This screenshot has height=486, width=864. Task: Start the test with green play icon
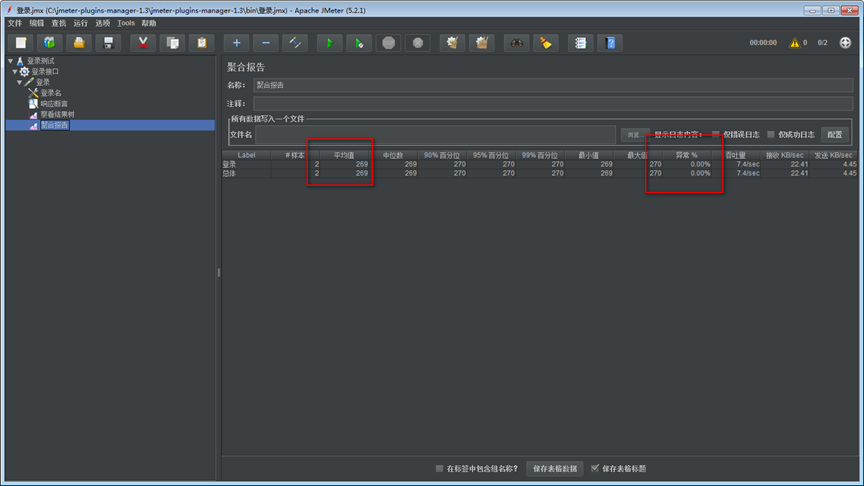[330, 43]
